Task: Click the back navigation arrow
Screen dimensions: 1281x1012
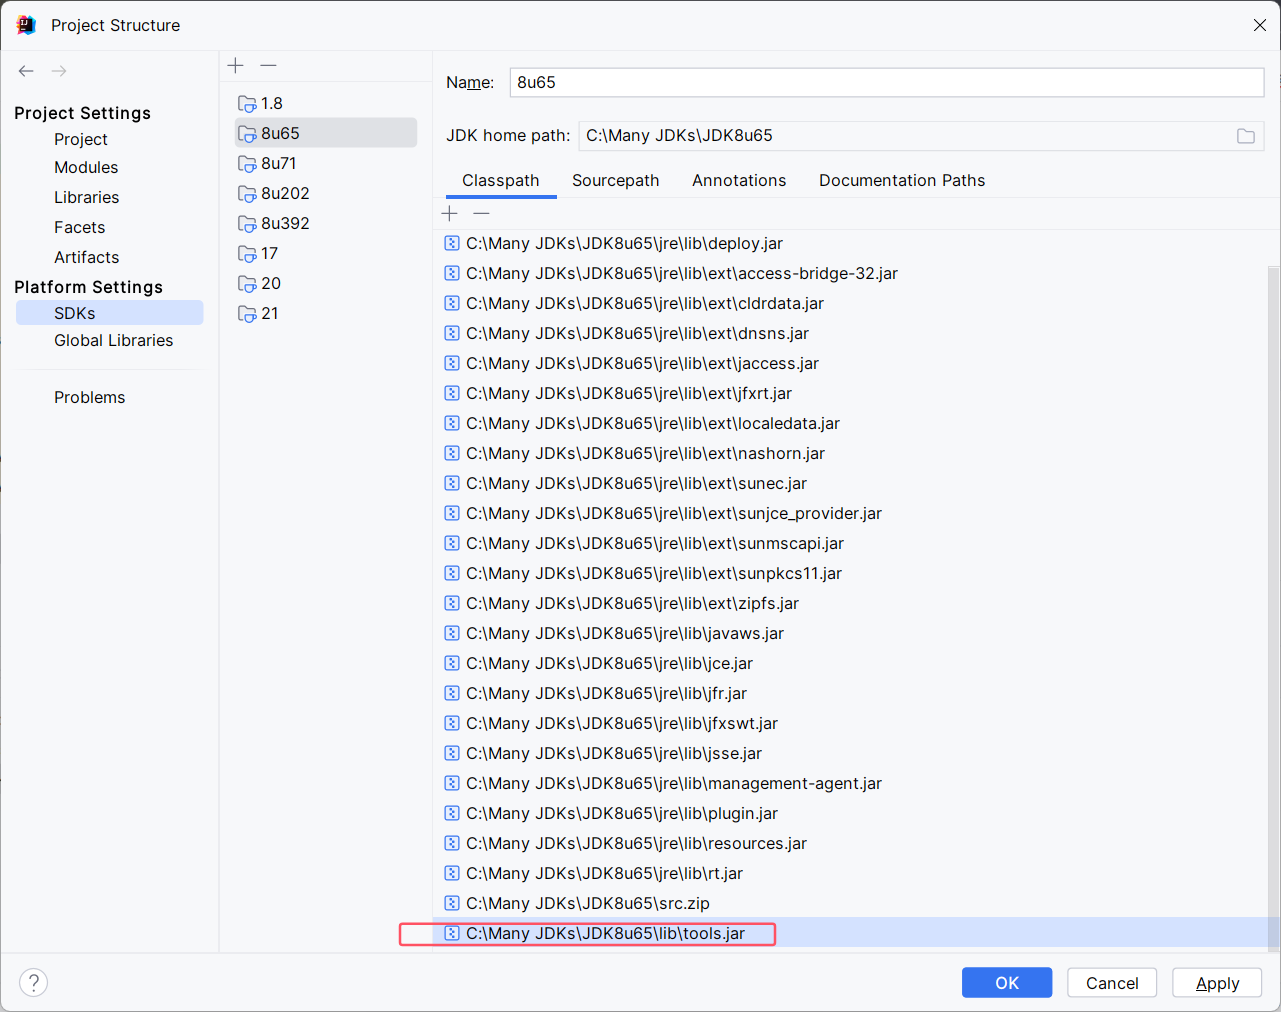Action: (26, 71)
